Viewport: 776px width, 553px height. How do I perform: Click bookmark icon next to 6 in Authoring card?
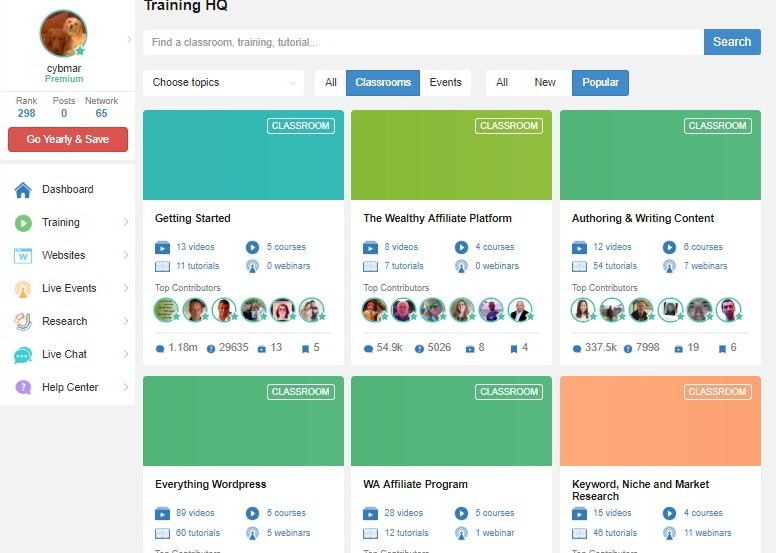pos(723,349)
